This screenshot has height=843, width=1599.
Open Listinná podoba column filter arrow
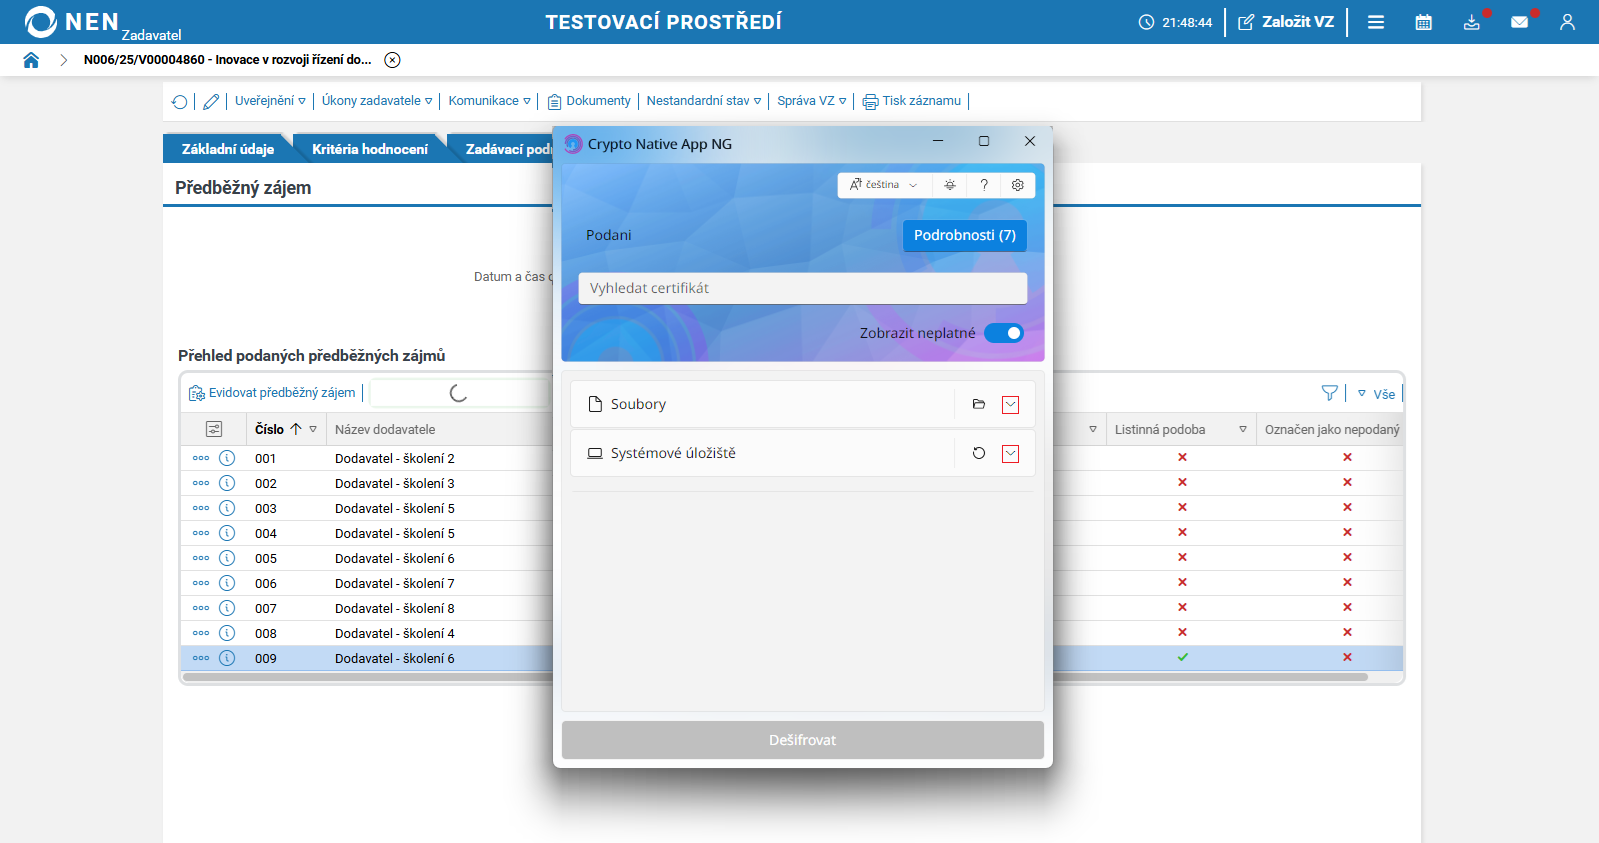pyautogui.click(x=1243, y=429)
